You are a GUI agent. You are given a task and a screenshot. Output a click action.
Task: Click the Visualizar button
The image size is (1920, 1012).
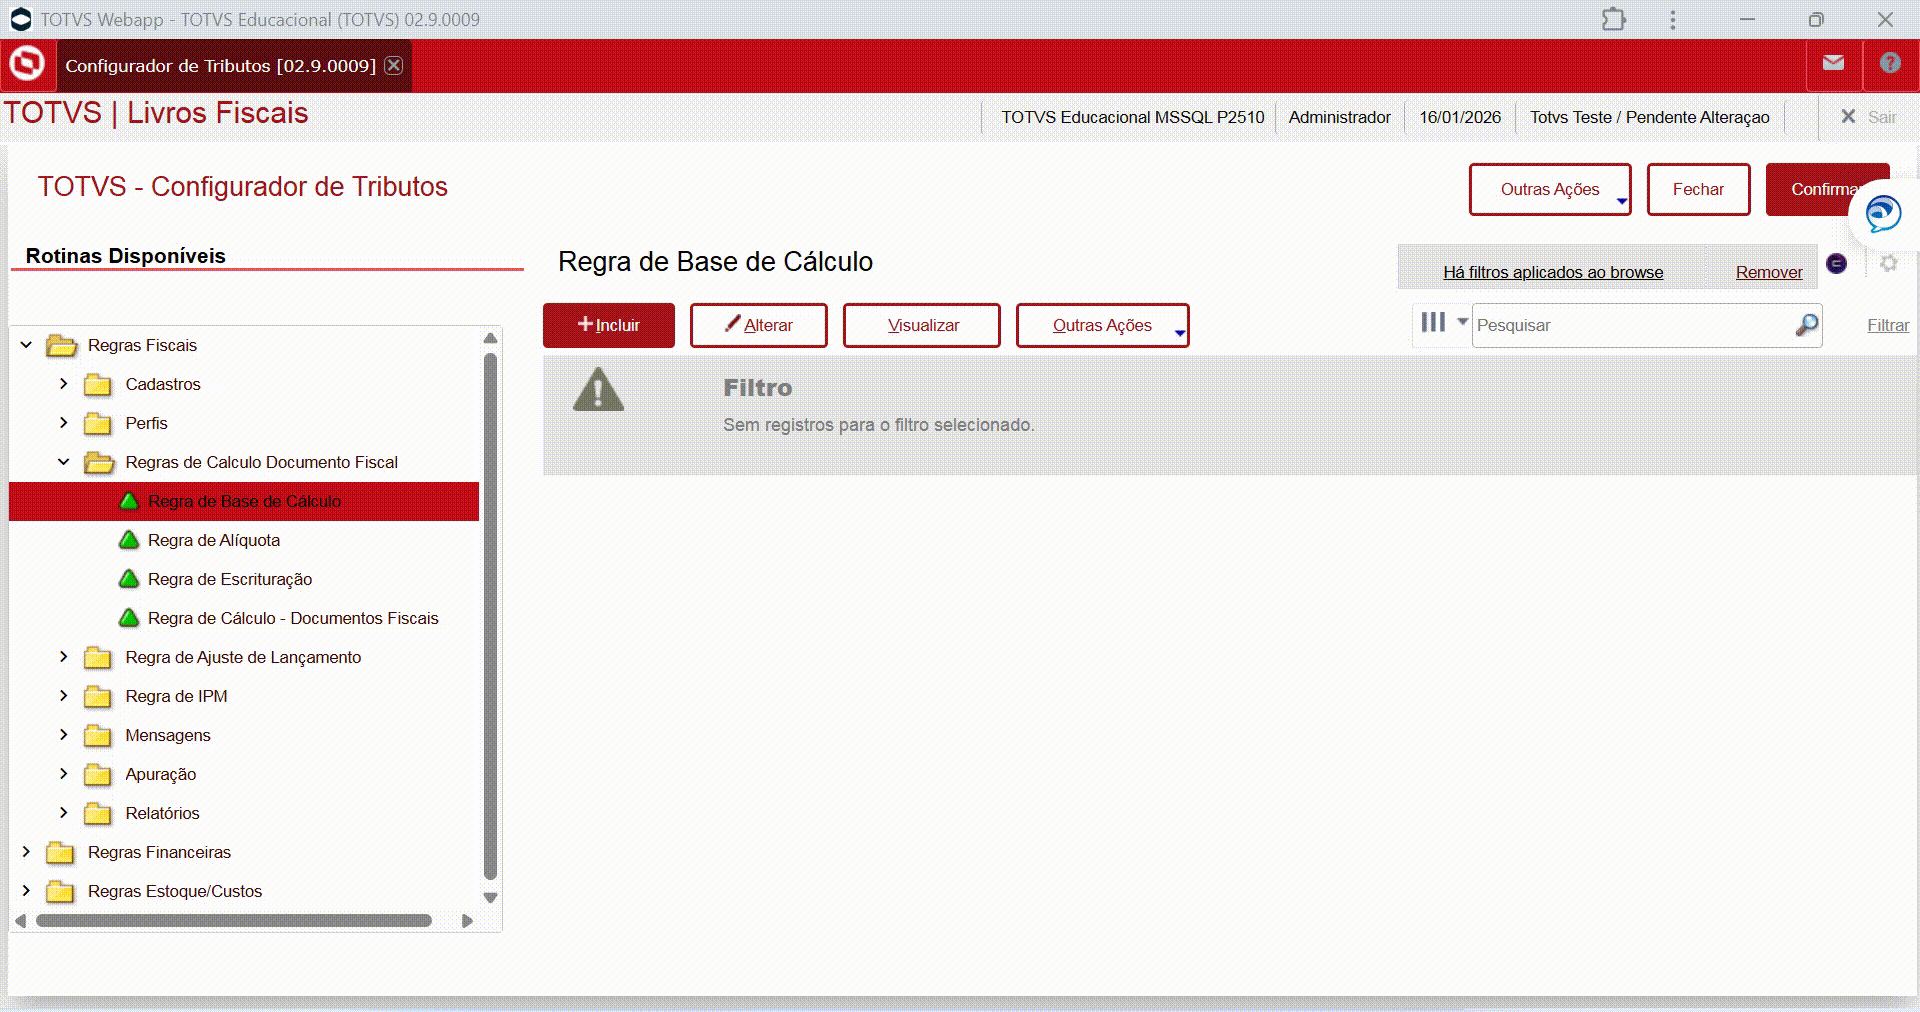921,325
